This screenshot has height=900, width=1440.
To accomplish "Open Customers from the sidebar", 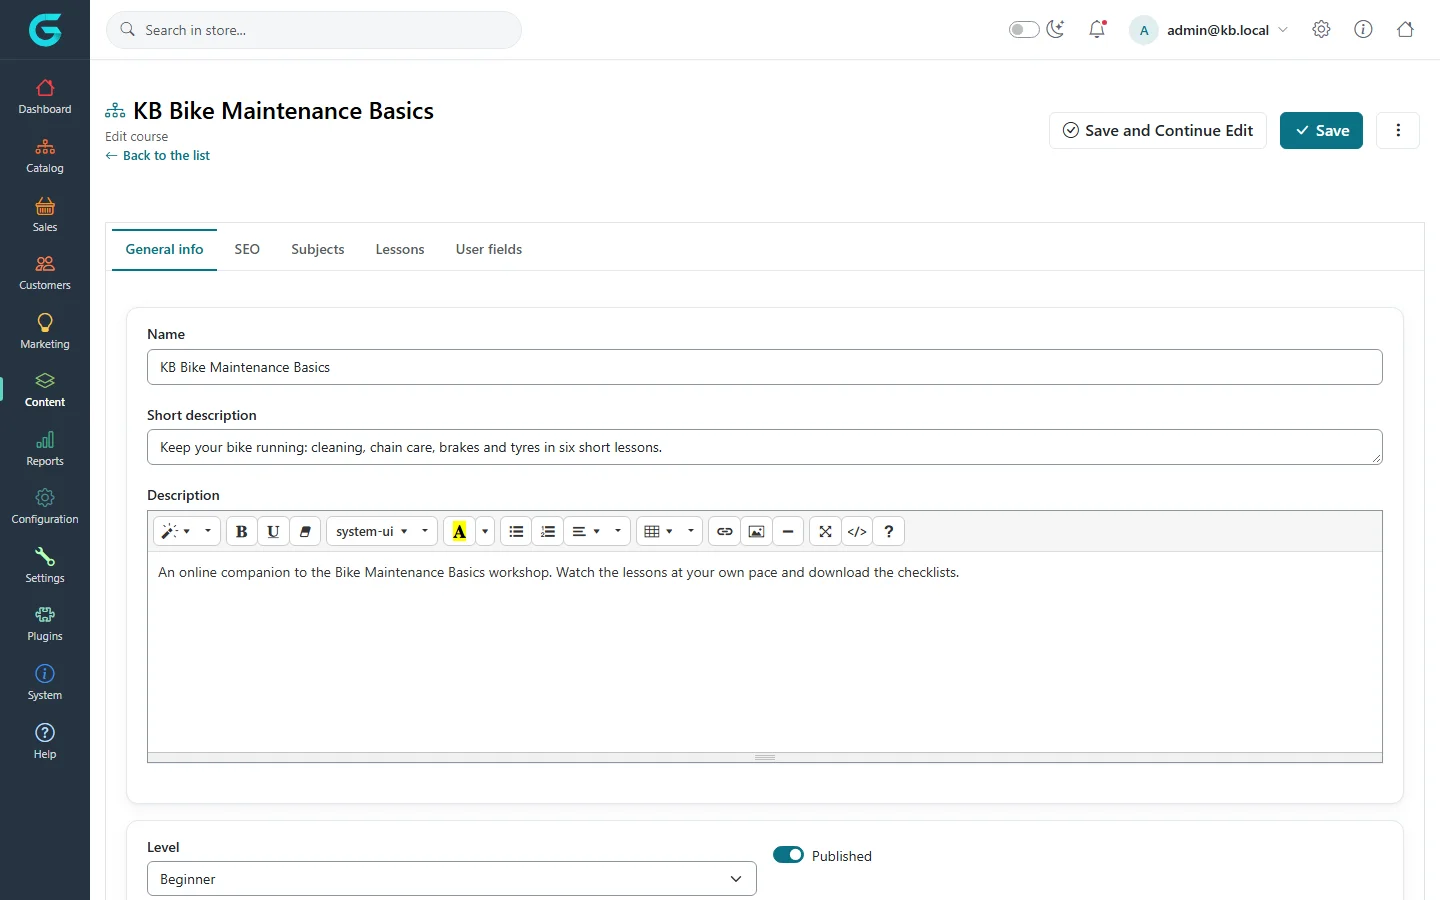I will (45, 273).
